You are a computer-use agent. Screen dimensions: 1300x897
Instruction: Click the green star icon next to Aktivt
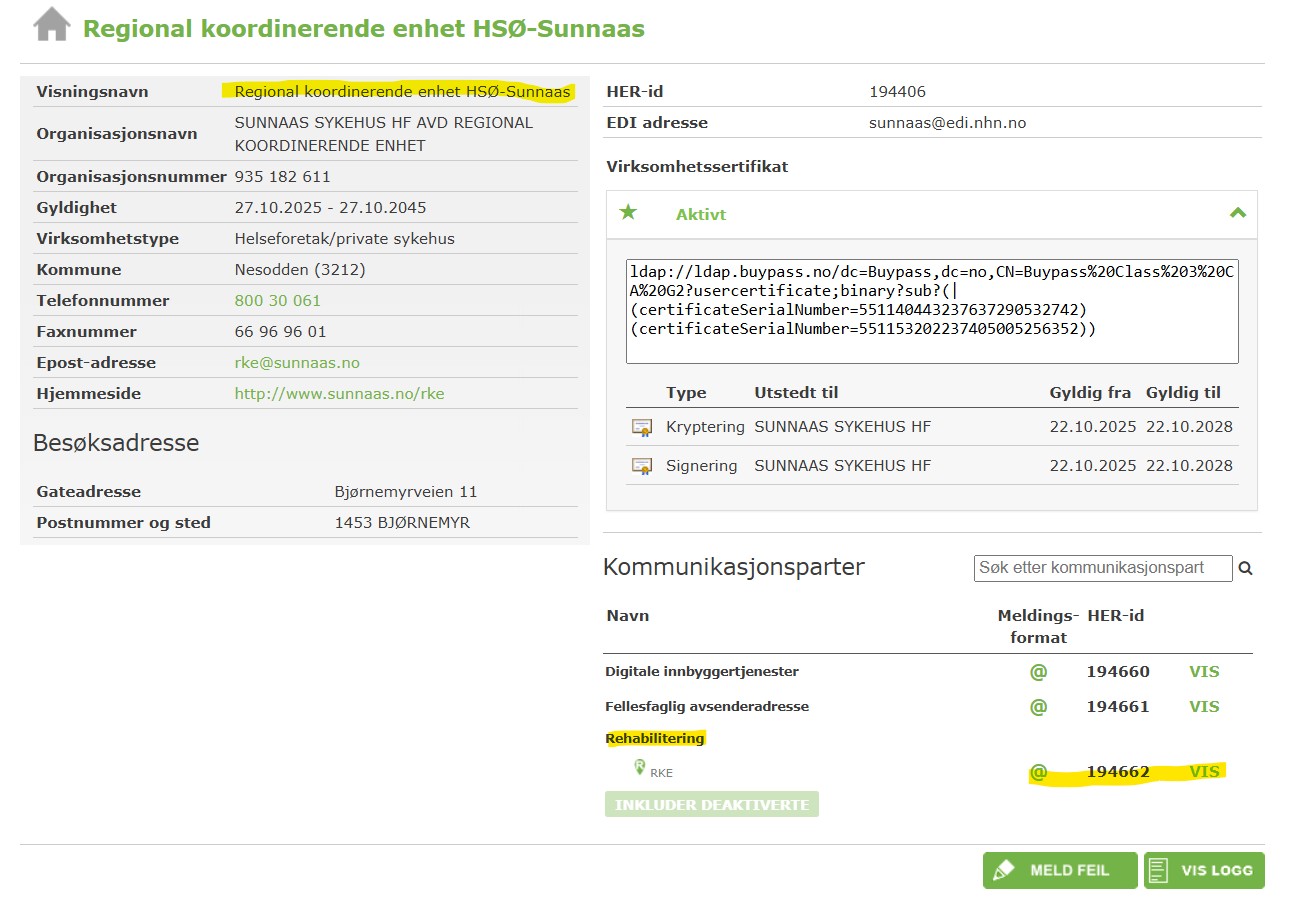click(x=628, y=212)
